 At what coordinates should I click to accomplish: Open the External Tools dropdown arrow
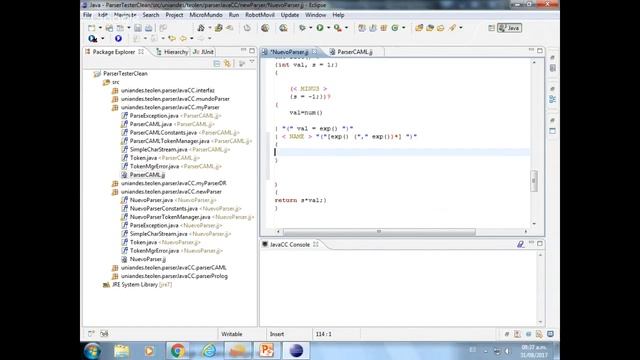(346, 28)
